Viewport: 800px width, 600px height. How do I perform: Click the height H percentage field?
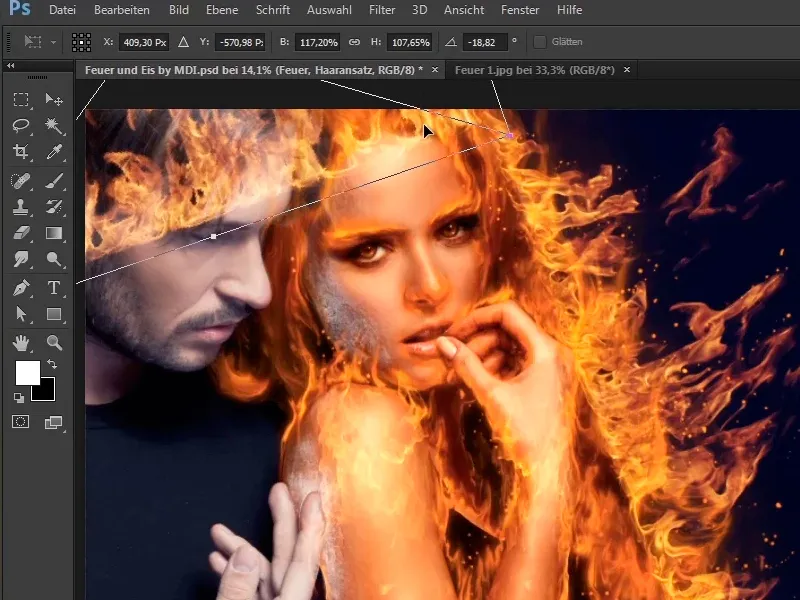[x=410, y=42]
